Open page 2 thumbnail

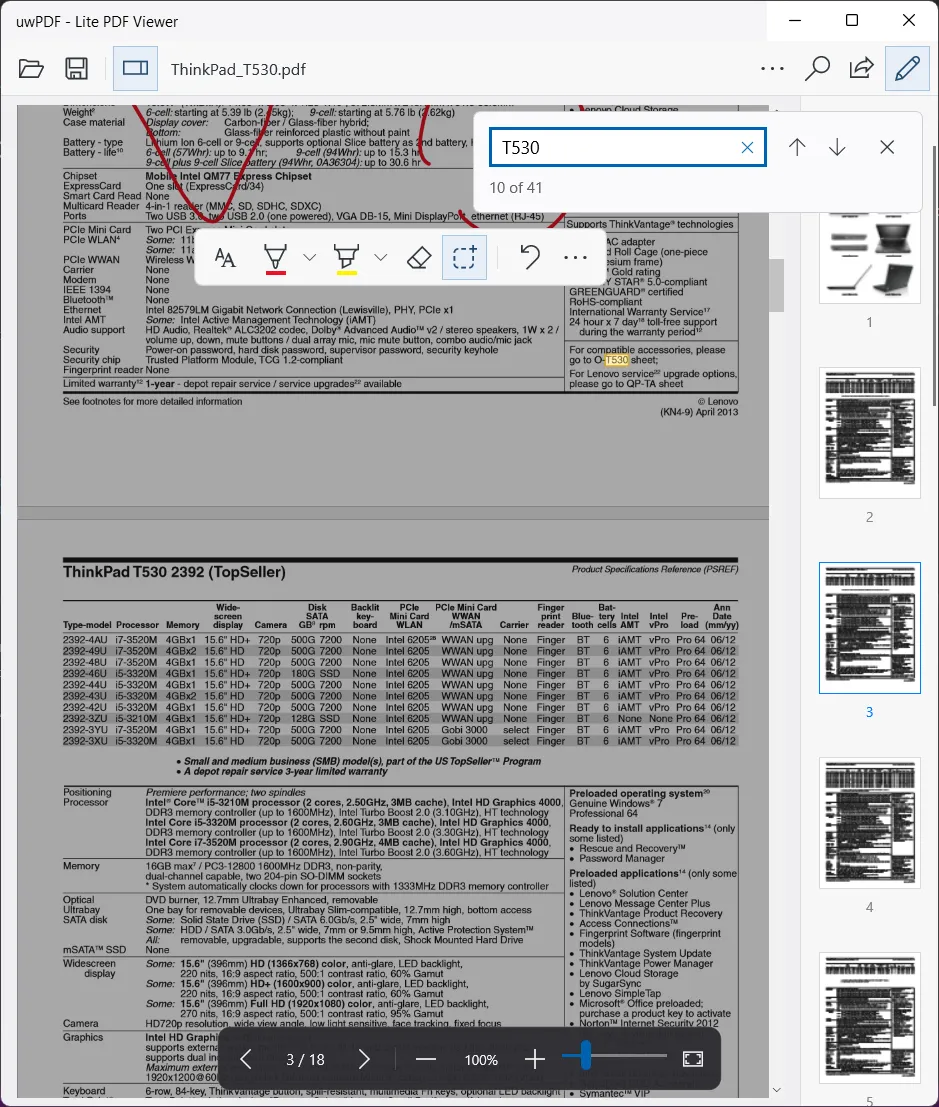(870, 433)
